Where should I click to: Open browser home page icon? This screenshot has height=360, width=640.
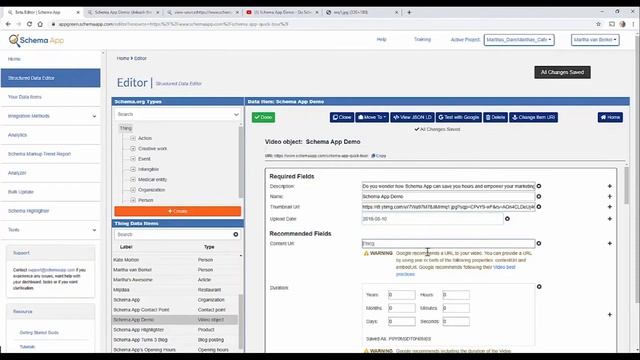coord(40,24)
